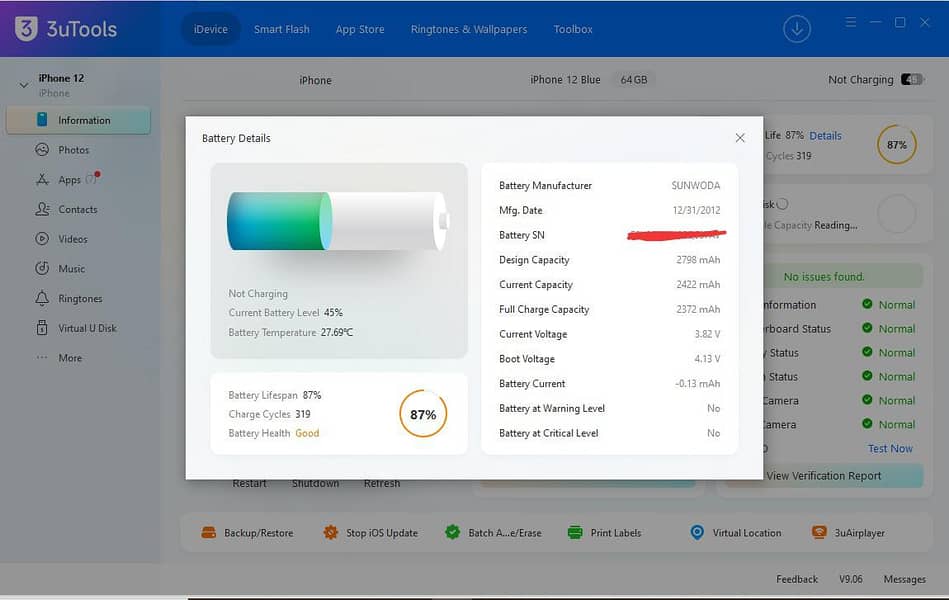Screen dimensions: 949x600
Task: Click the Test Now link
Action: tap(890, 449)
